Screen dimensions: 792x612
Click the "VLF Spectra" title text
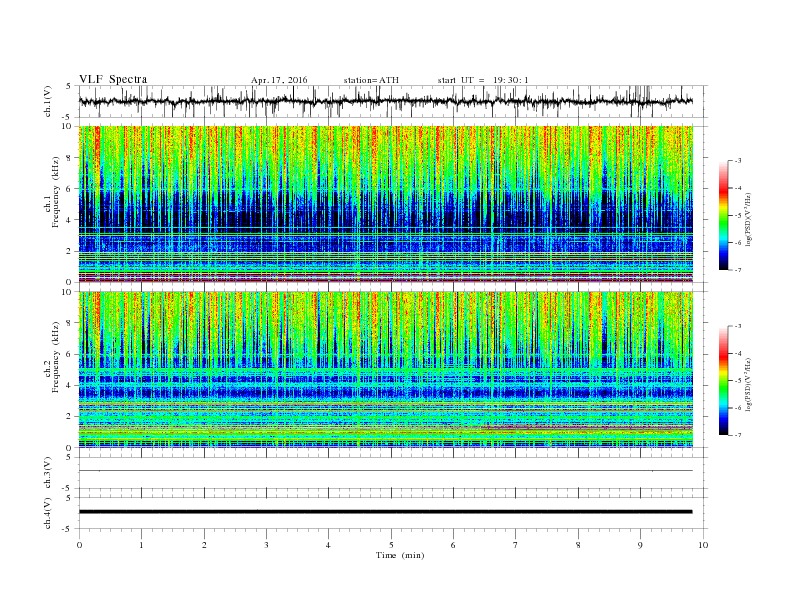point(113,79)
